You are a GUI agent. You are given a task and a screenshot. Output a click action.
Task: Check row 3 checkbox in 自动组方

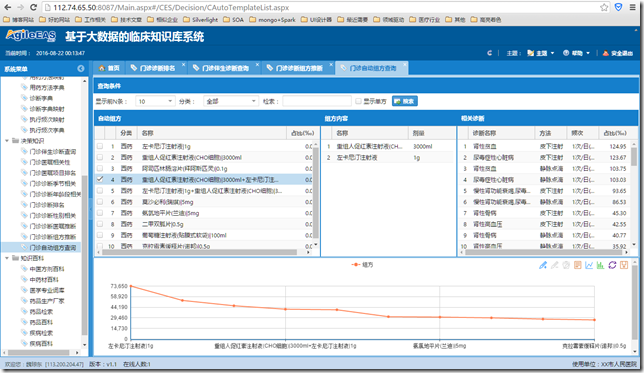(x=100, y=168)
